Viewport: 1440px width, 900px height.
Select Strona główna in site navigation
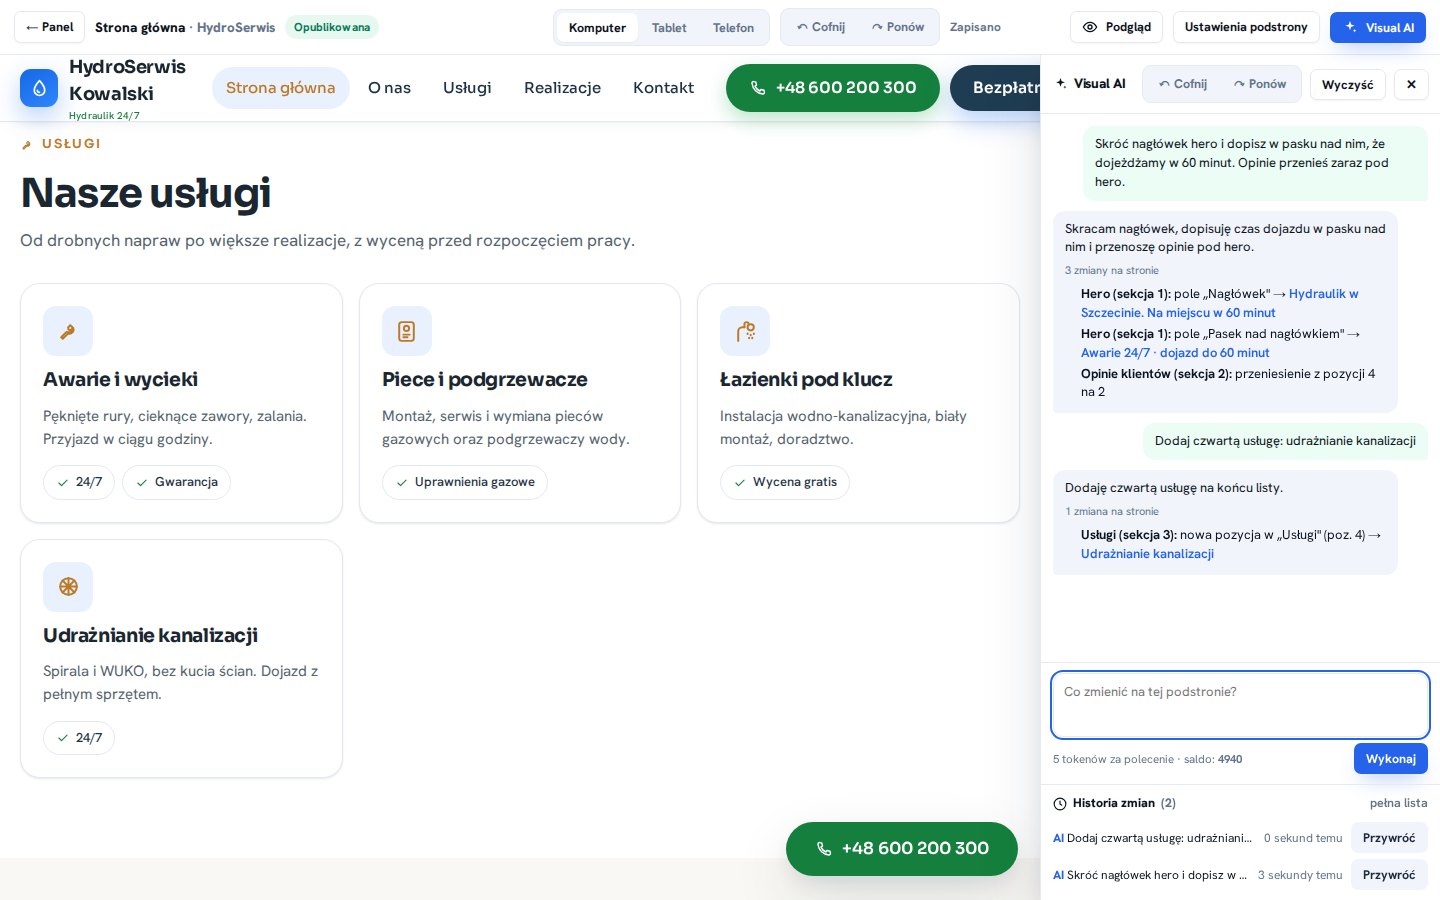click(281, 88)
